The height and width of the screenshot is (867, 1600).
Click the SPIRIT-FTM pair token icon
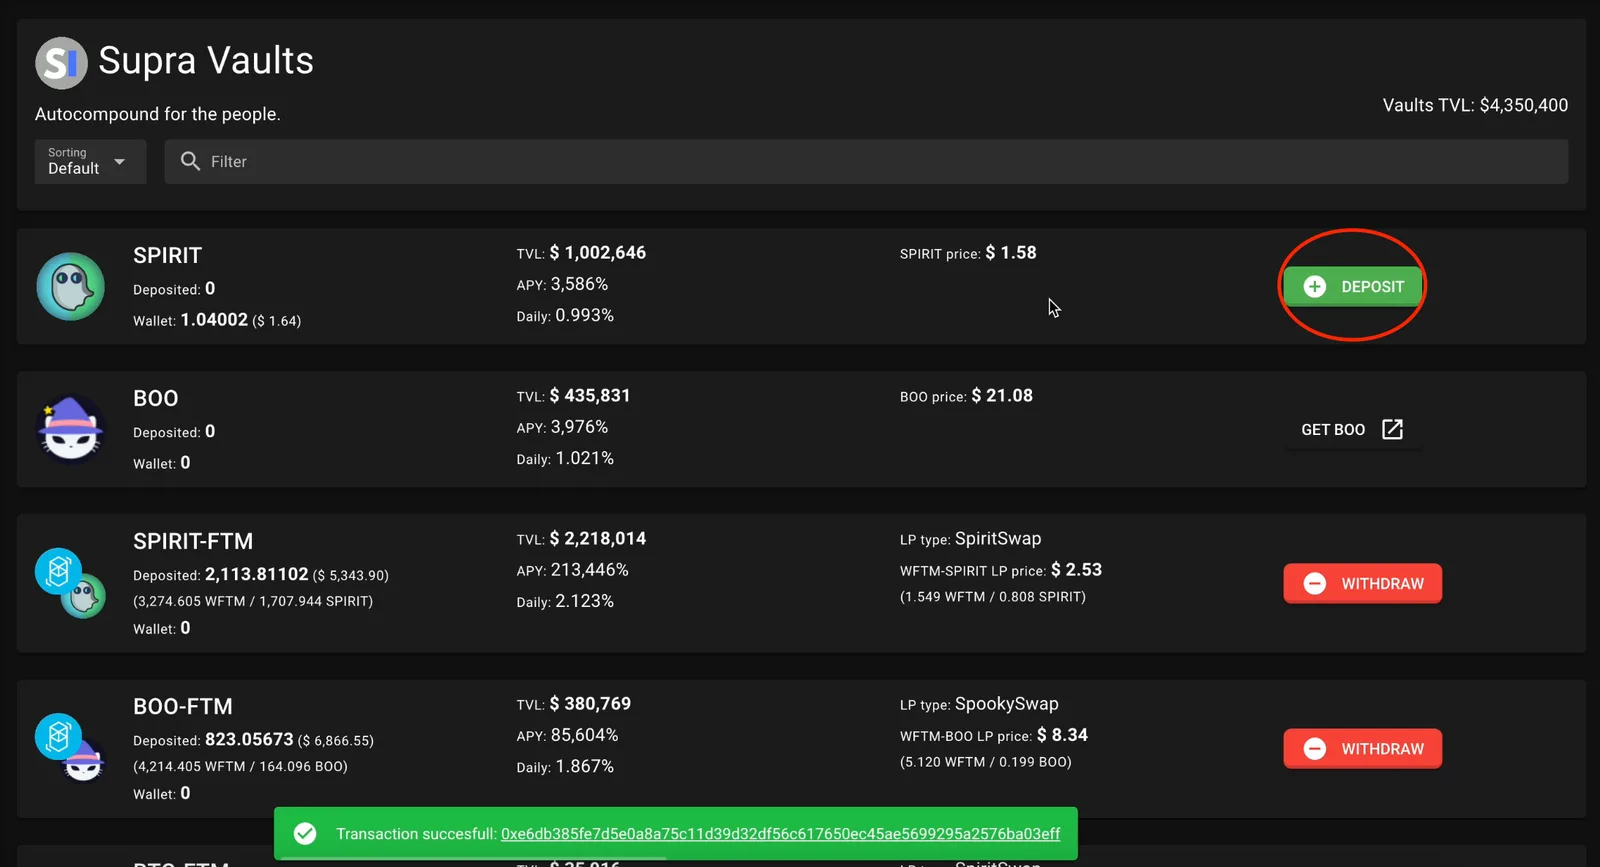pyautogui.click(x=70, y=583)
